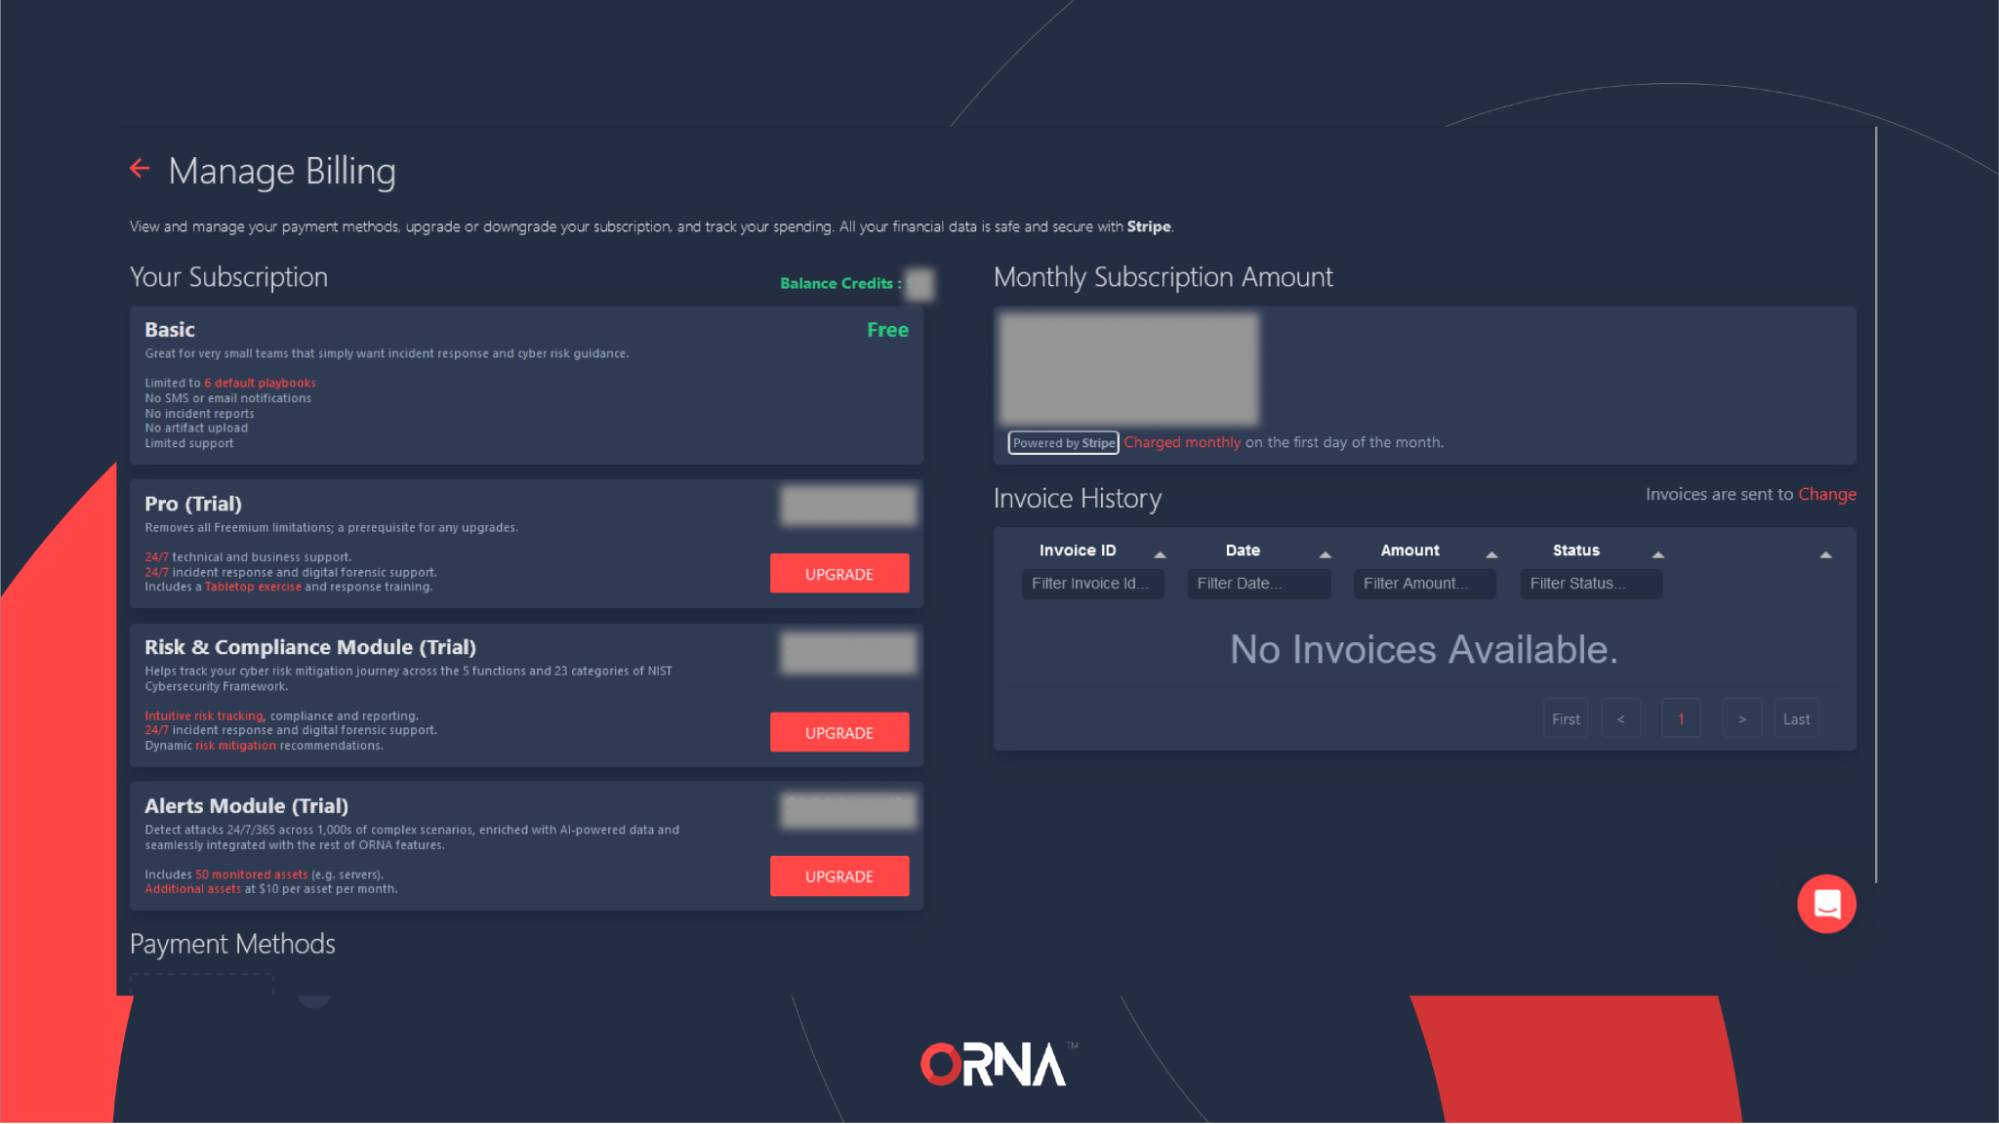Navigate to next page in invoice history
Viewport: 1999px width, 1124px height.
click(1741, 719)
